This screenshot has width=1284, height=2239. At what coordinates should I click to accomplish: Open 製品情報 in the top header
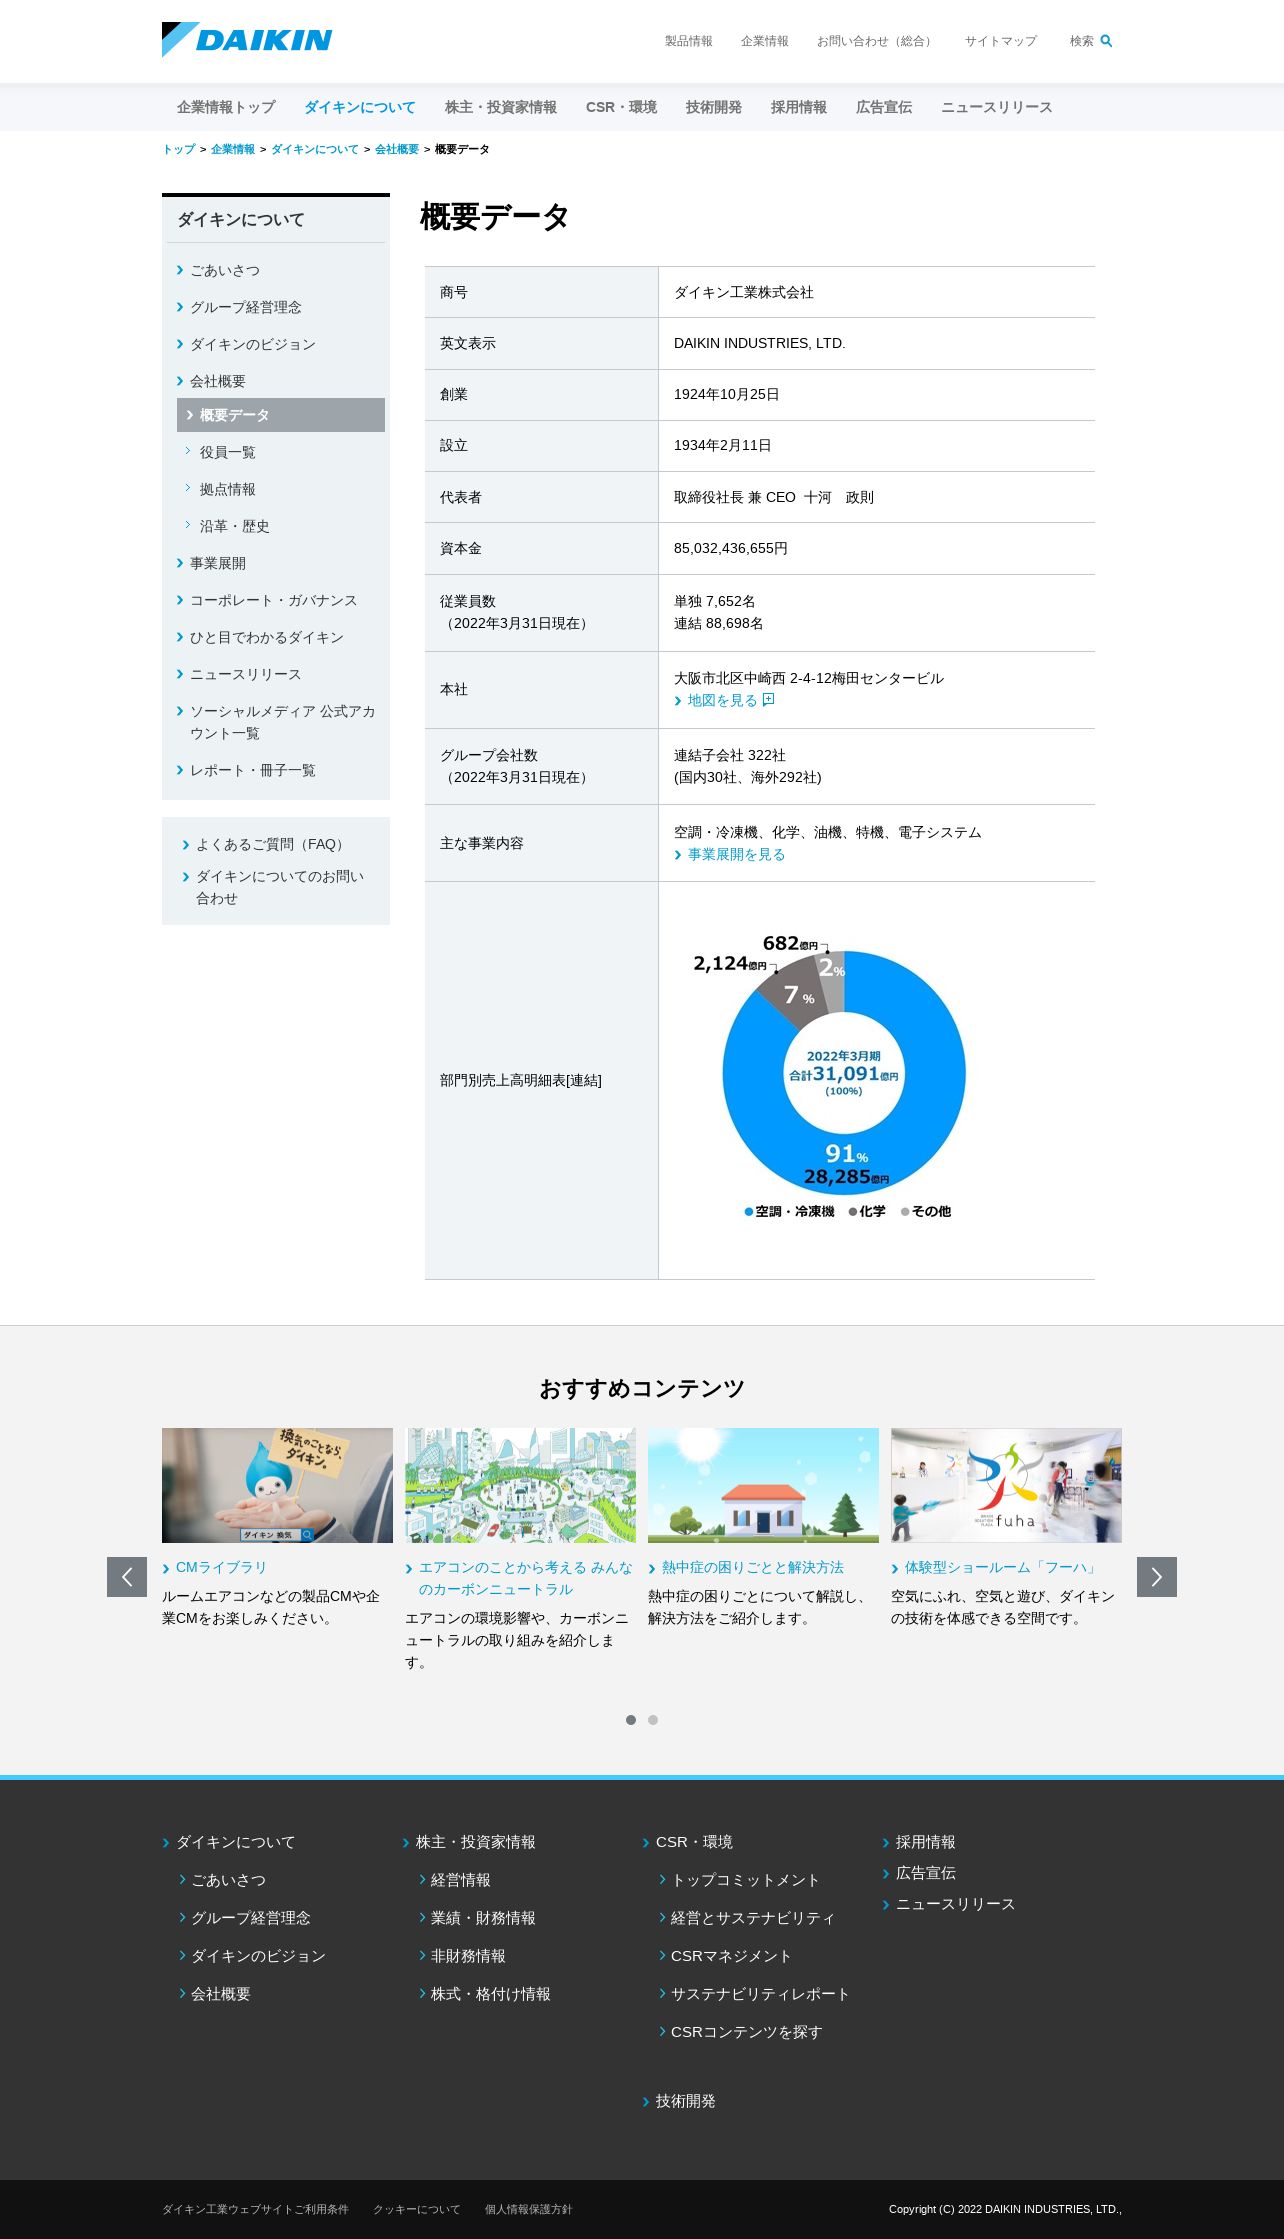click(x=689, y=41)
